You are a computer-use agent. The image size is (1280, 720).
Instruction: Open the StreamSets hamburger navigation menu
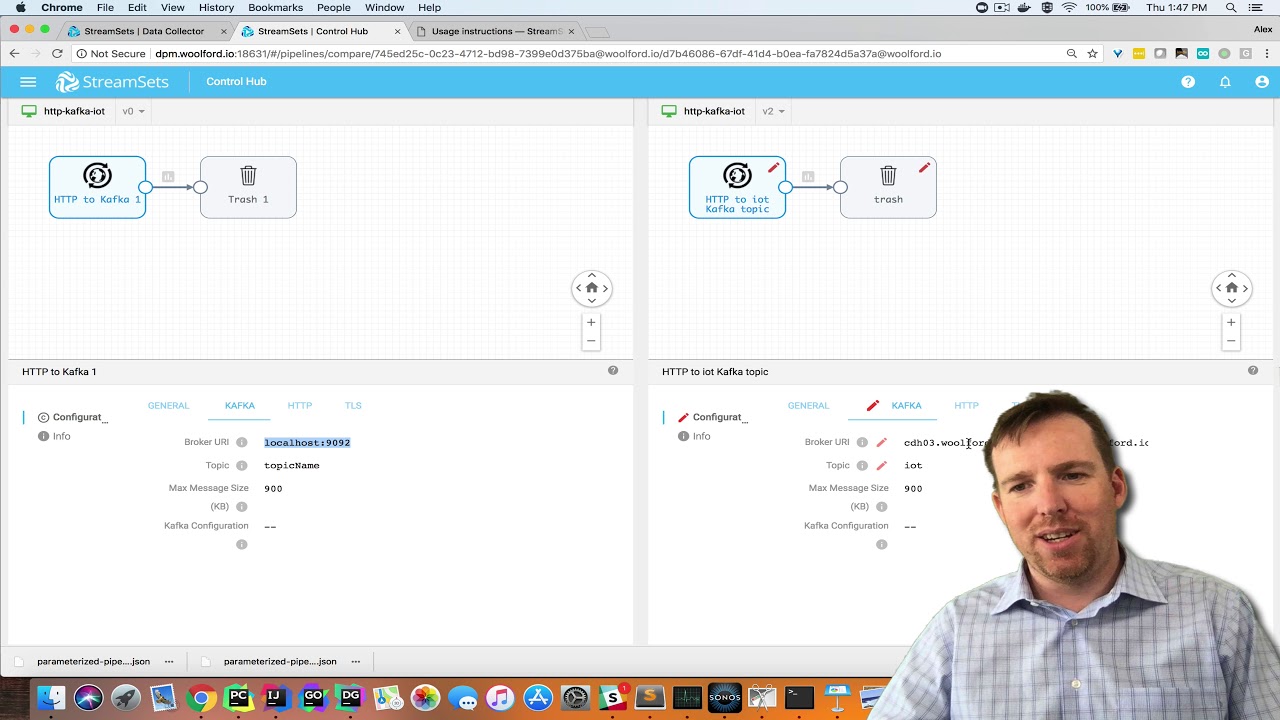point(28,82)
